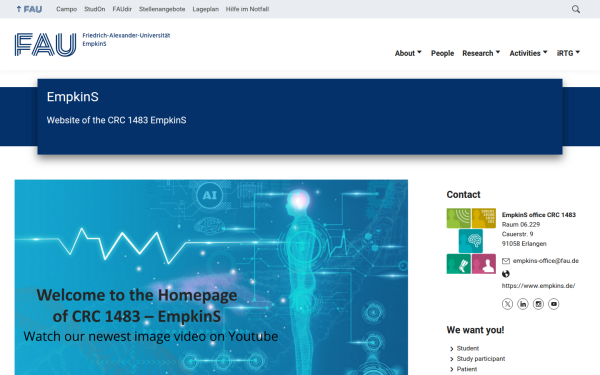The height and width of the screenshot is (375, 600).
Task: Open the Student link under We want you
Action: tap(468, 348)
